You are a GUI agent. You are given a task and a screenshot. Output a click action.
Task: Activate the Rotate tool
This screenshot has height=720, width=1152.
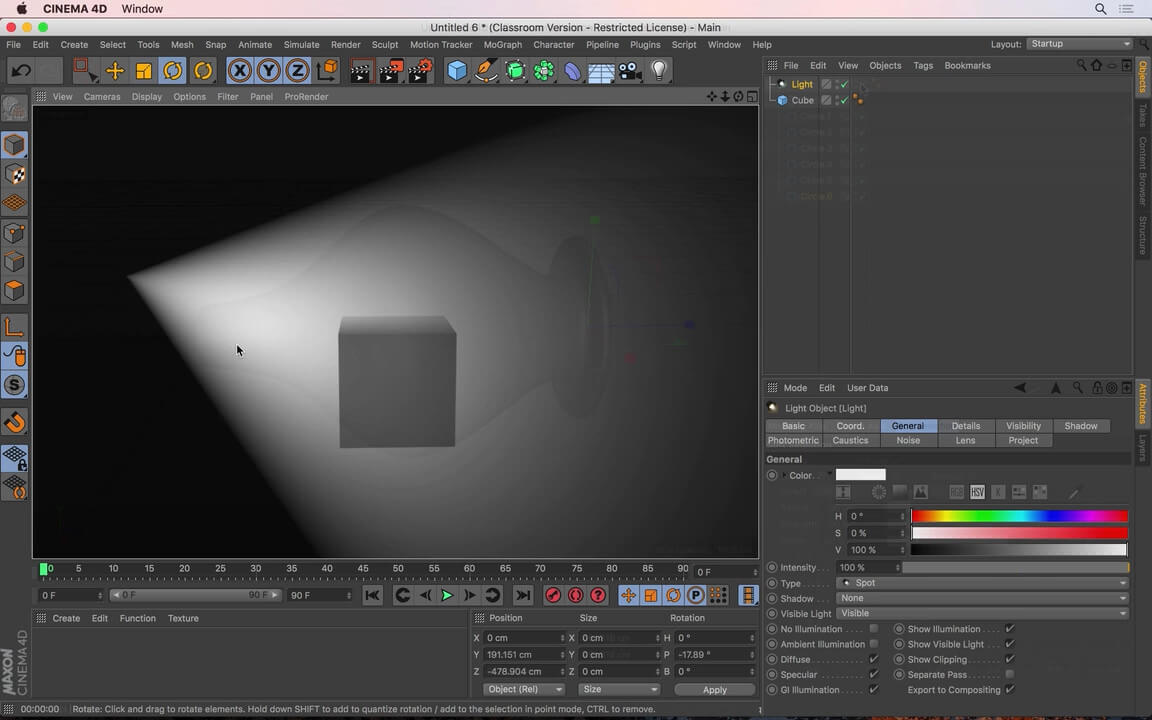(x=172, y=70)
